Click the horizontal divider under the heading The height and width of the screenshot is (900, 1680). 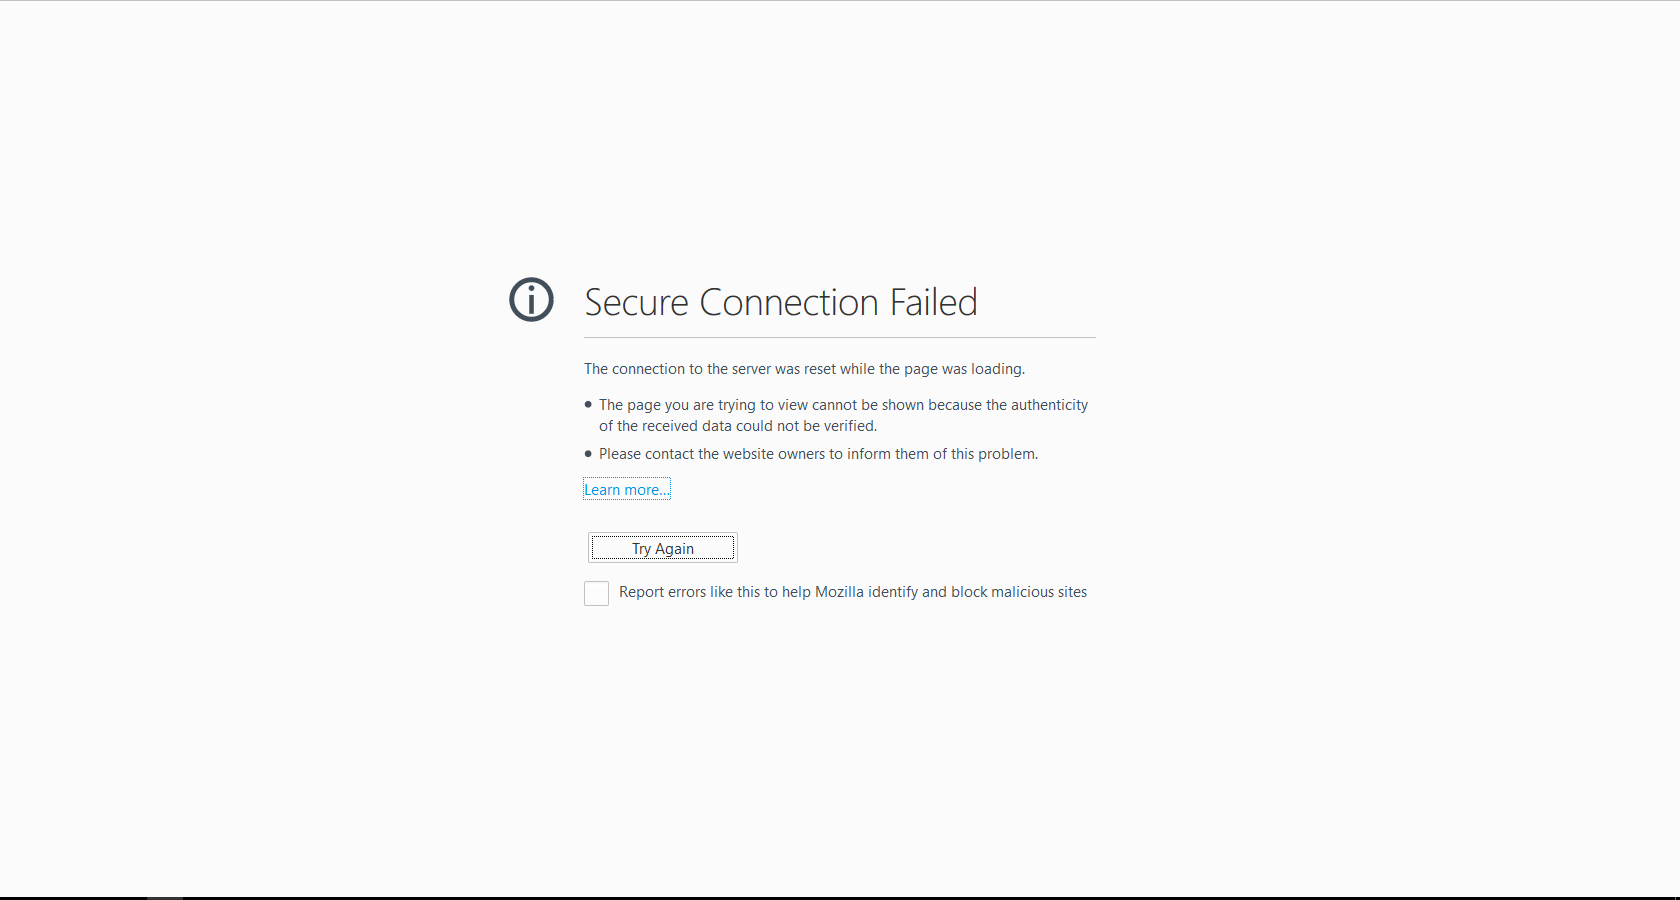coord(840,338)
